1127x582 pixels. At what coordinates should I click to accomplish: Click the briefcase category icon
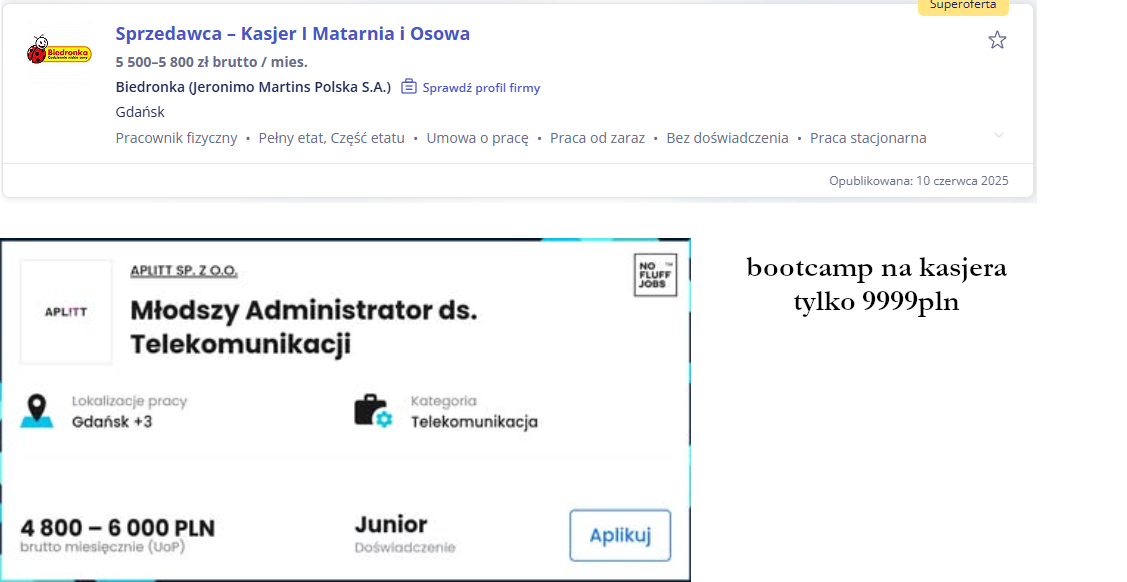pyautogui.click(x=373, y=411)
